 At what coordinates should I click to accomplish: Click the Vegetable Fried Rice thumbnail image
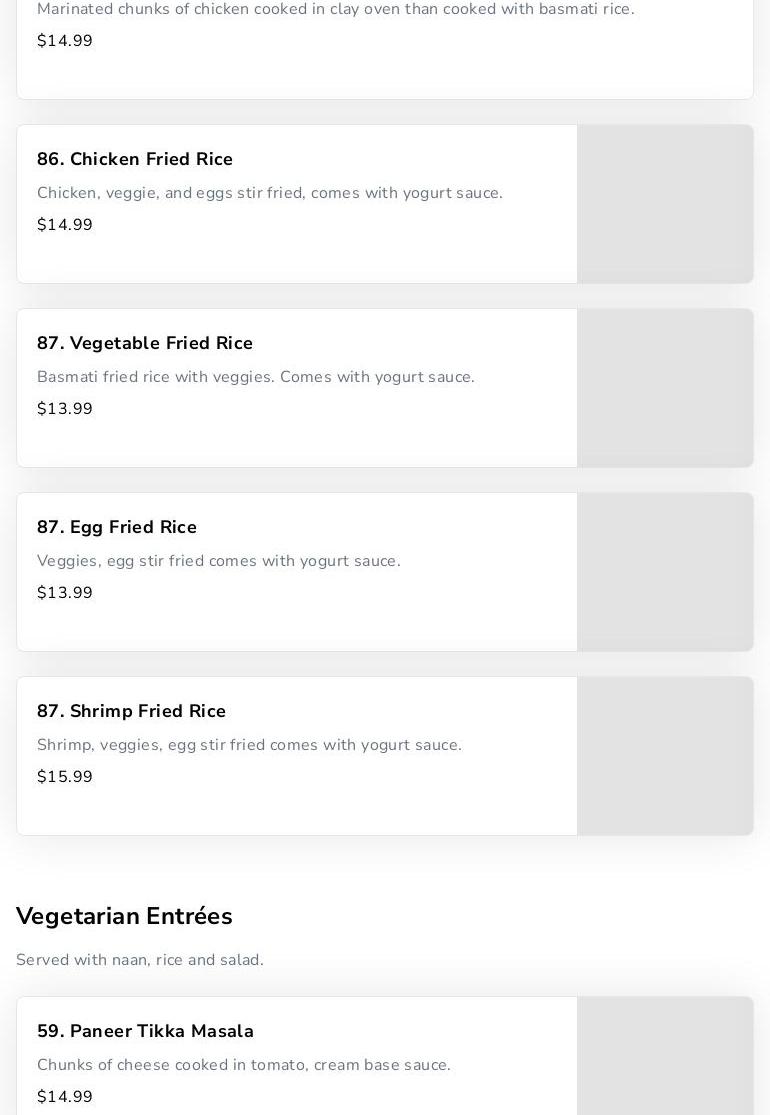tap(665, 388)
